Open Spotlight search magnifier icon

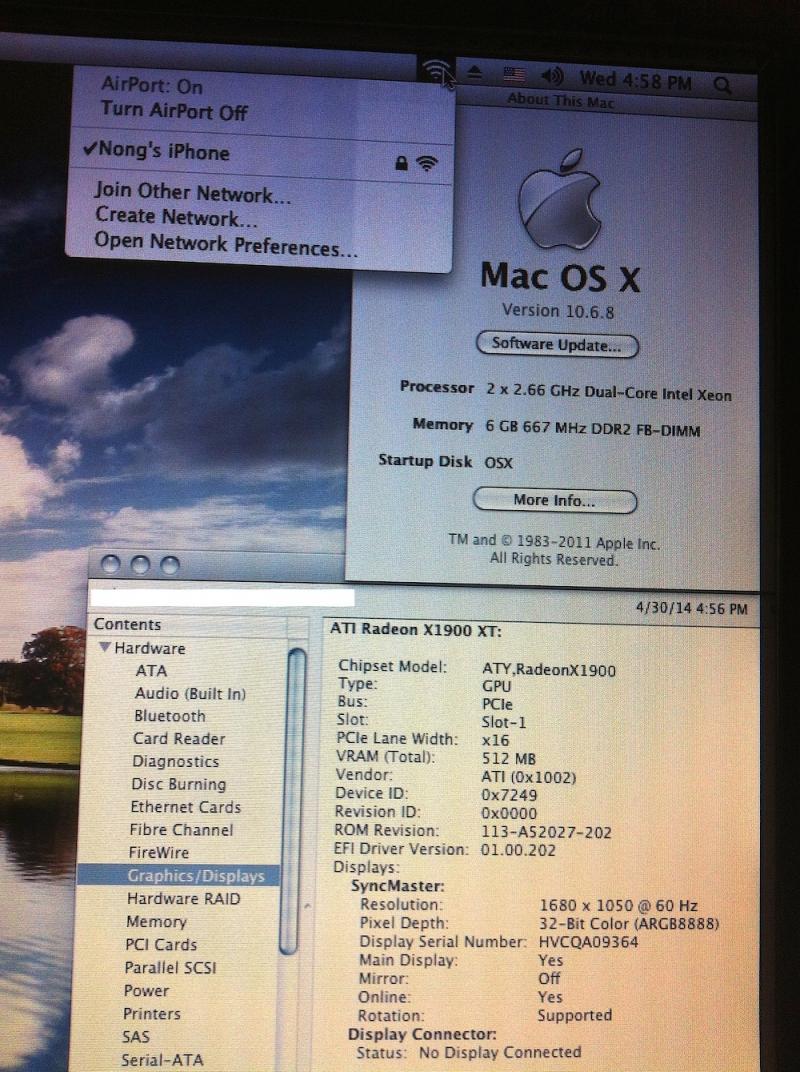pos(722,84)
